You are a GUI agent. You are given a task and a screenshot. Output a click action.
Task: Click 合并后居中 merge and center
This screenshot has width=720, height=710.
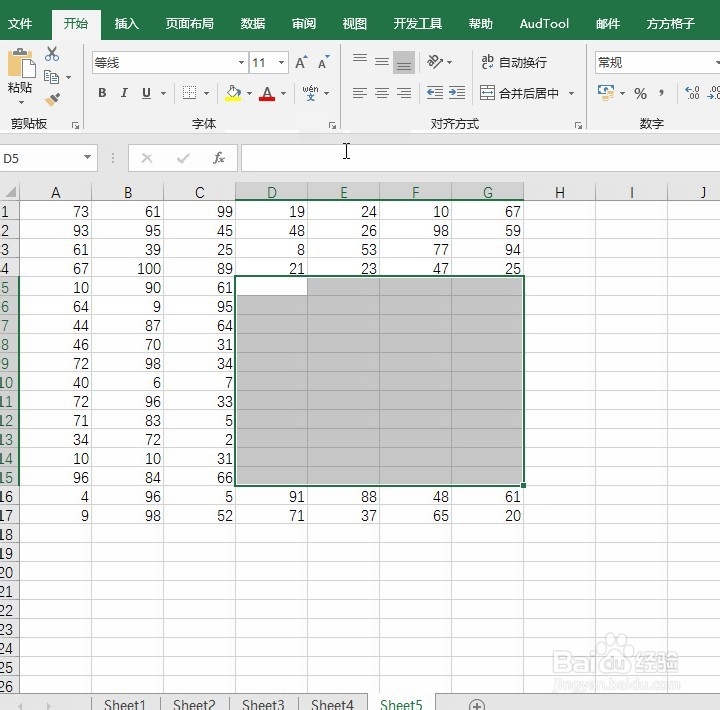(x=519, y=93)
